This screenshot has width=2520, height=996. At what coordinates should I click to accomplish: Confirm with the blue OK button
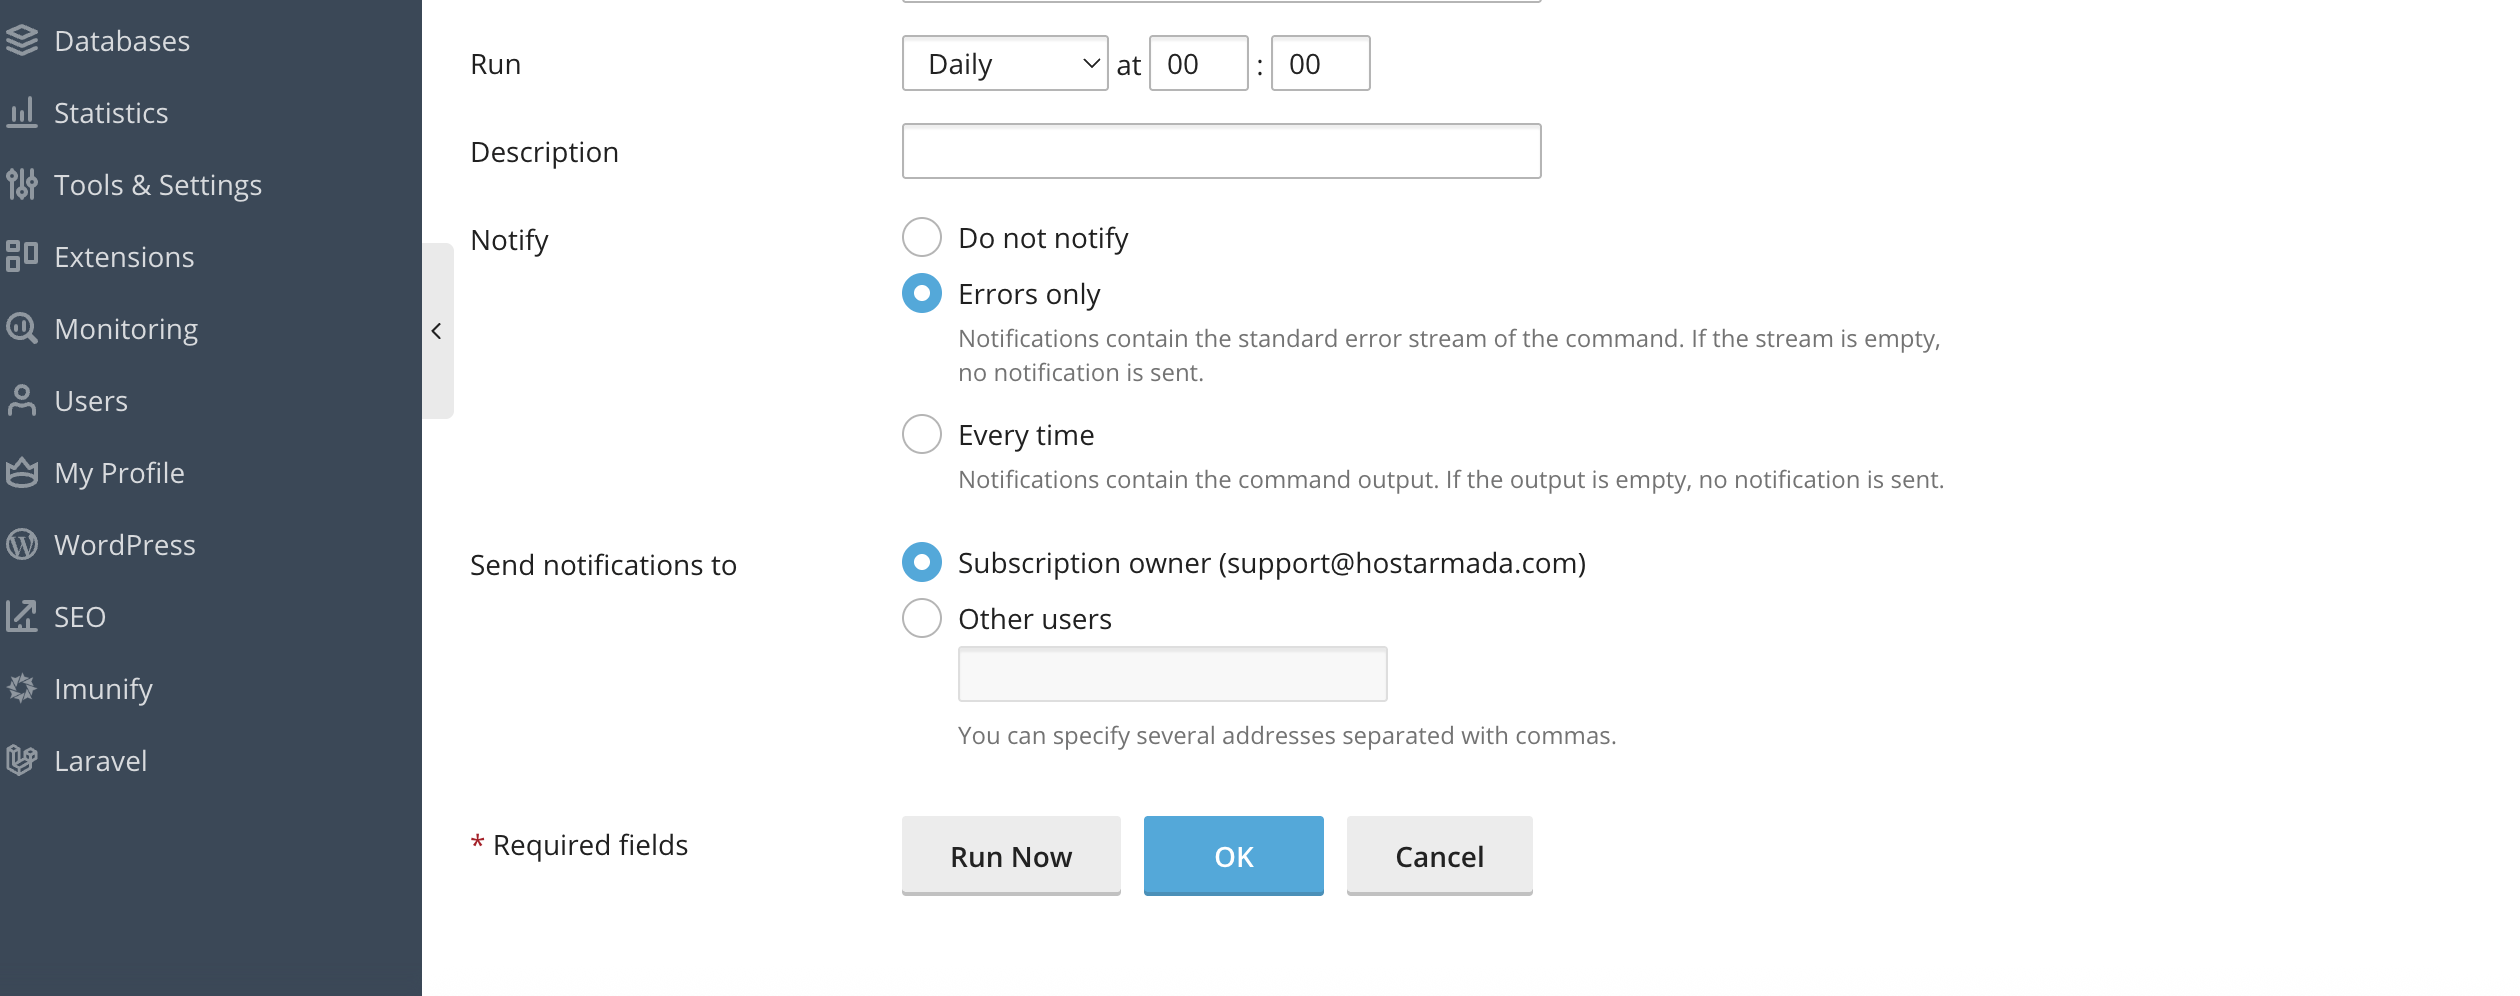(x=1234, y=856)
